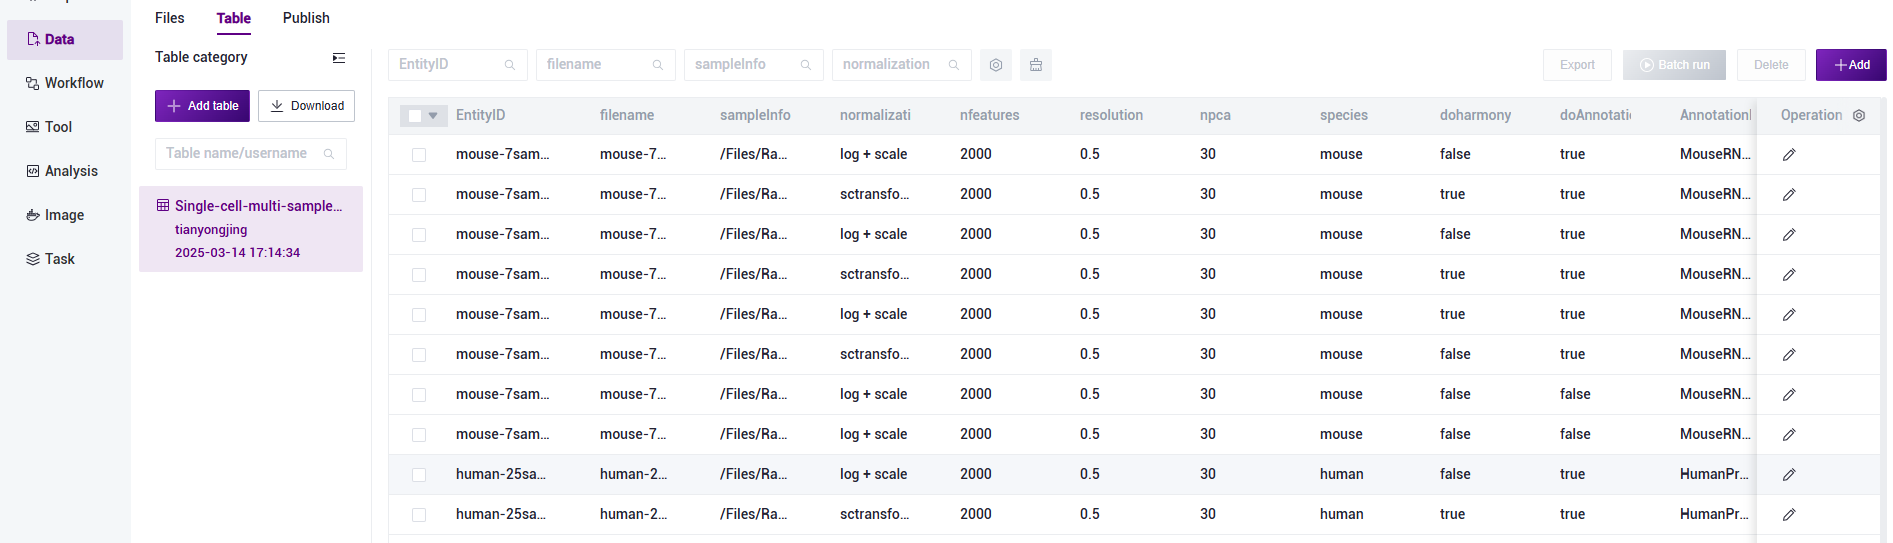Switch to the Publish tab
Screen dimensions: 1893x543
[x=306, y=18]
